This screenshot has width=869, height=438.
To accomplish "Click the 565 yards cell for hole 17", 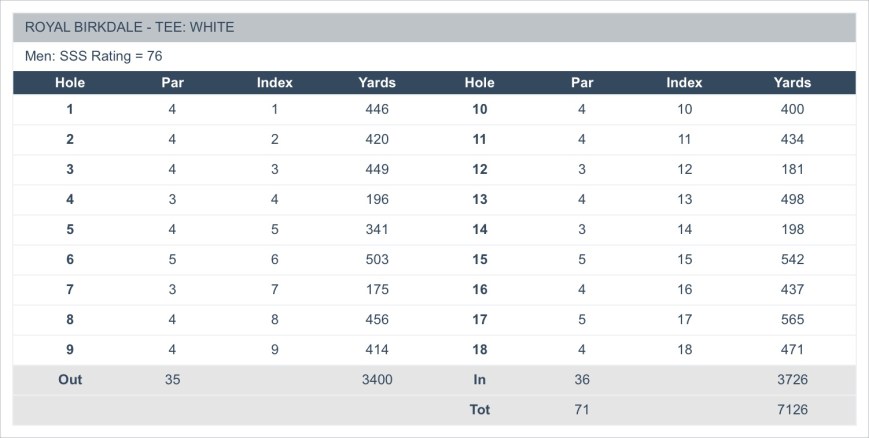I will [x=792, y=319].
